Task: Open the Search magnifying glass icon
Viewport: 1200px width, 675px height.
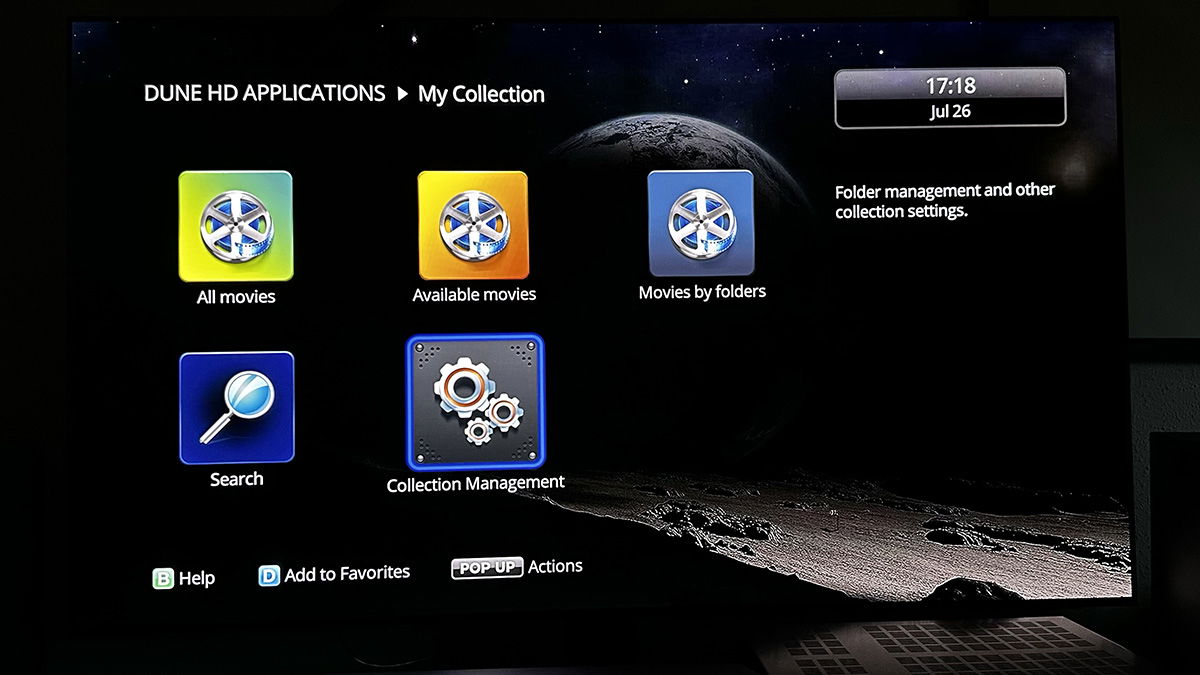Action: [237, 407]
